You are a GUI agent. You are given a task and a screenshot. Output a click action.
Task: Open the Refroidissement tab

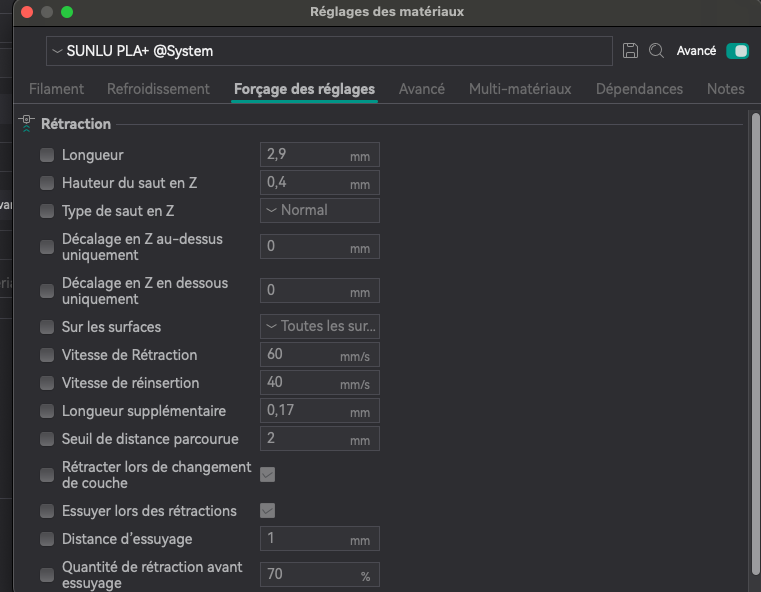click(x=158, y=89)
